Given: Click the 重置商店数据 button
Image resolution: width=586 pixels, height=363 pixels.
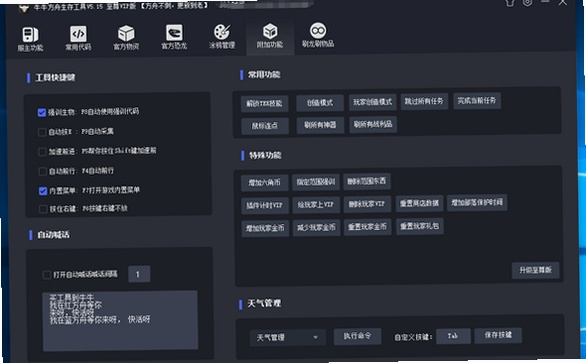Looking at the screenshot, I should [419, 203].
